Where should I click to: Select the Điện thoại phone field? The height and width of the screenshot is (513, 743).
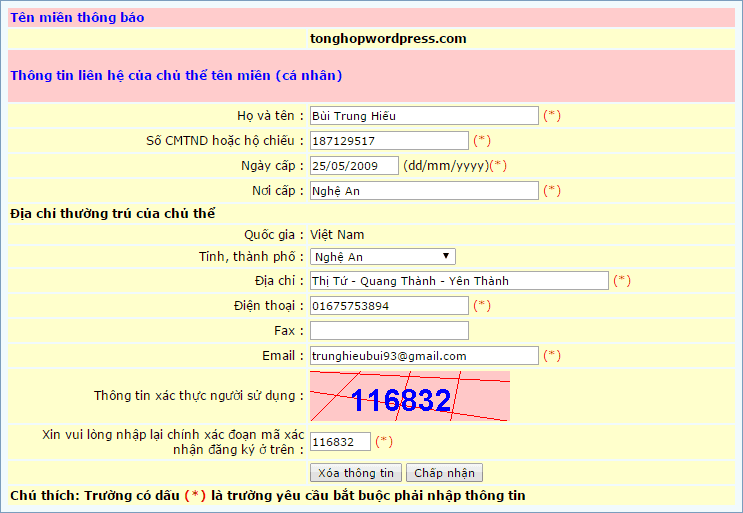tap(388, 306)
